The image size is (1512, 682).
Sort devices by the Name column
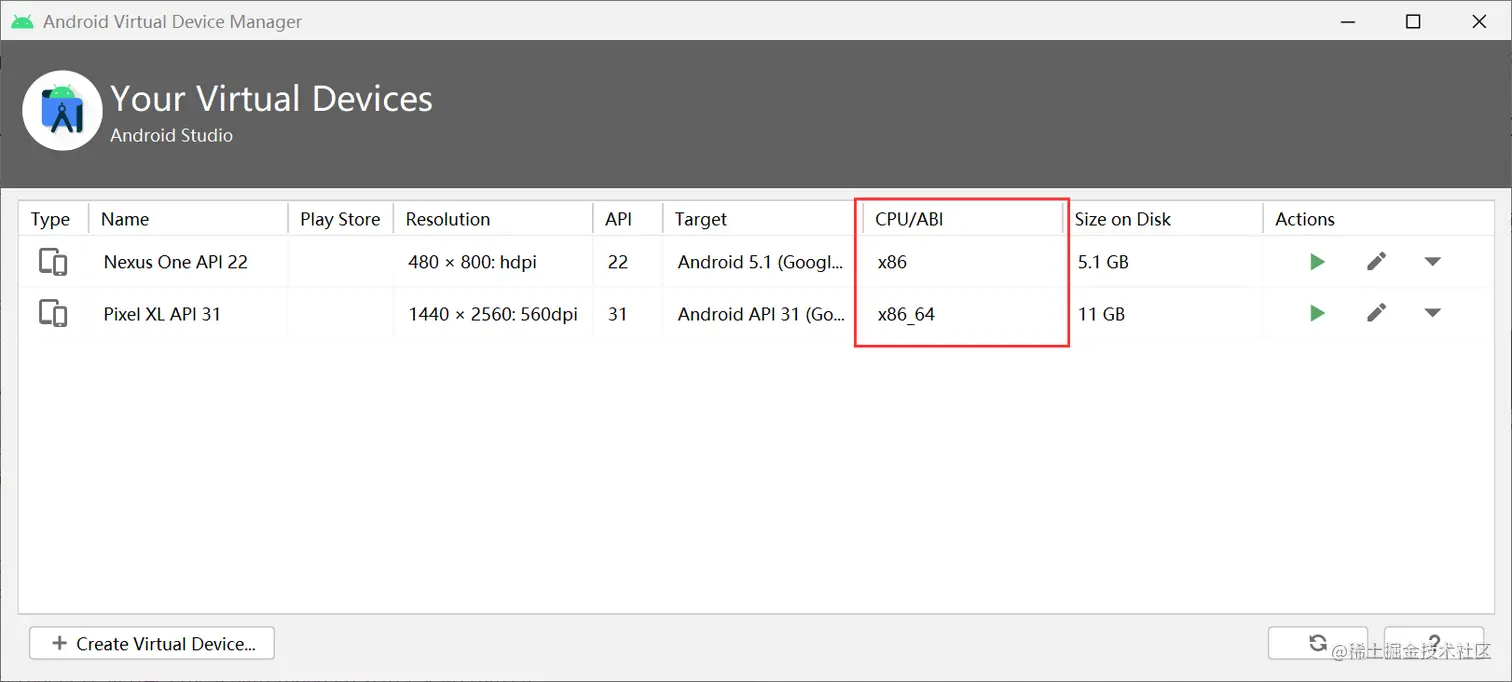tap(125, 219)
